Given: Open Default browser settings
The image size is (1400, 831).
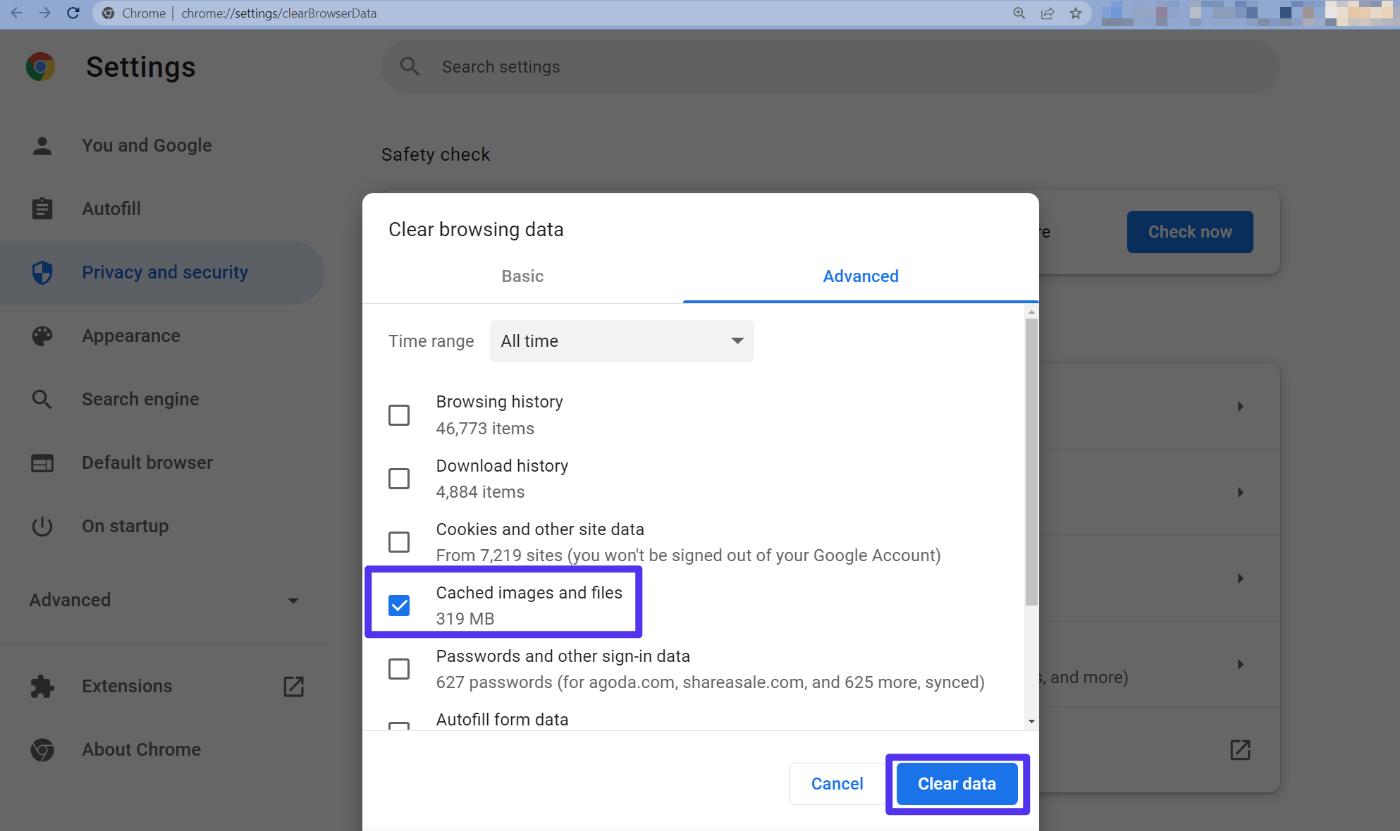Looking at the screenshot, I should click(146, 462).
